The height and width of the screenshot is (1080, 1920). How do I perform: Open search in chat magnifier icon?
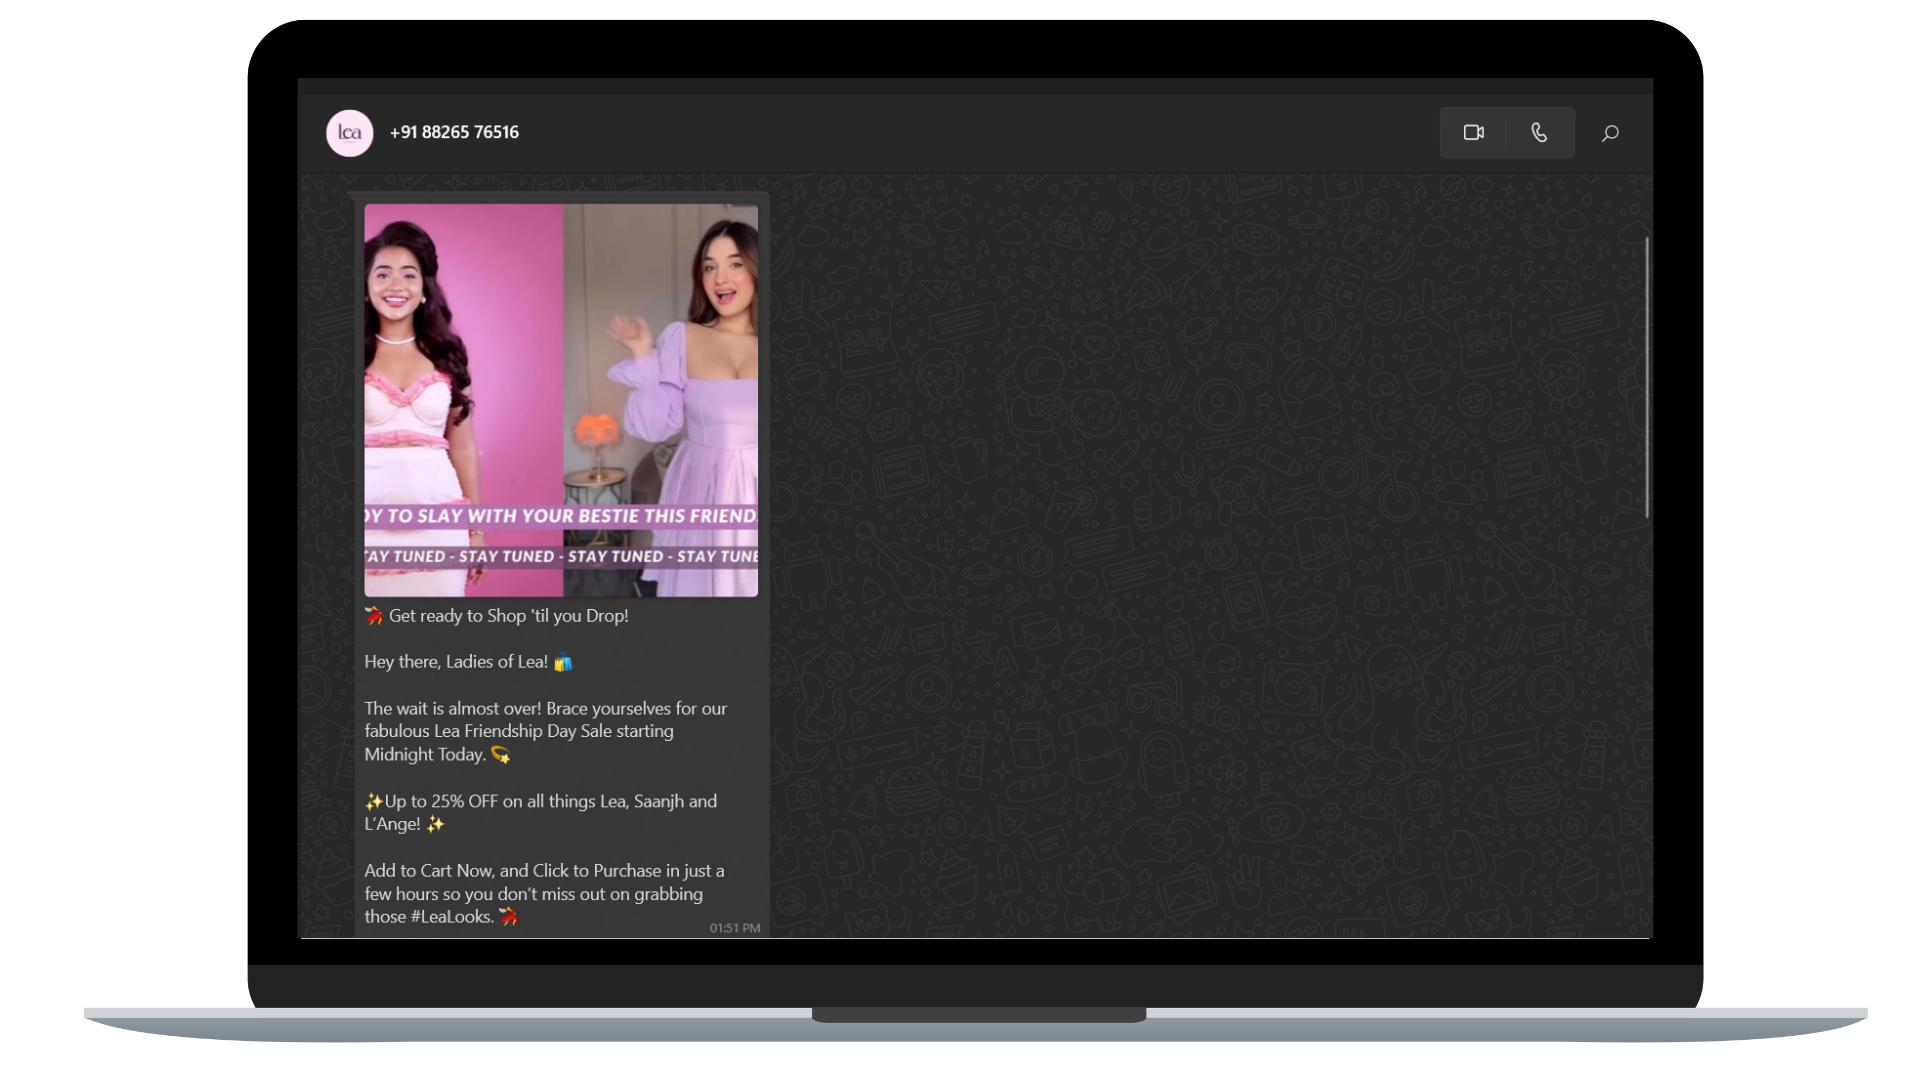coord(1610,133)
